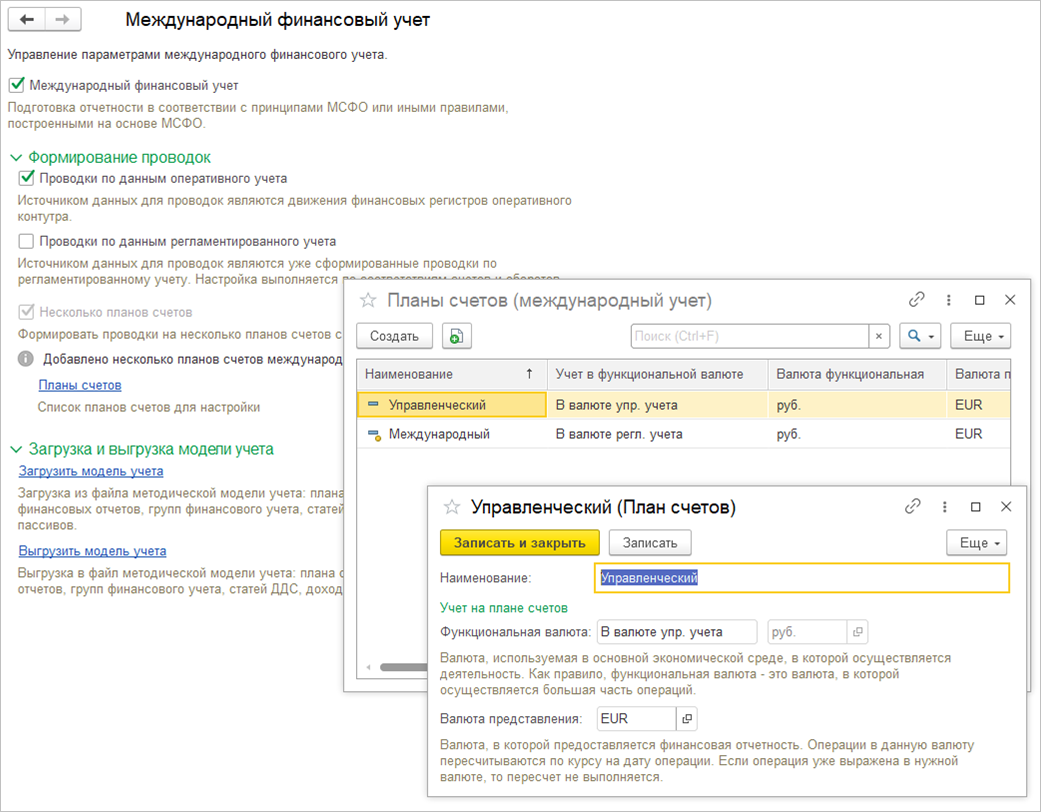
Task: Collapse Загрузка и выгрузка модели учета section
Action: [x=16, y=449]
